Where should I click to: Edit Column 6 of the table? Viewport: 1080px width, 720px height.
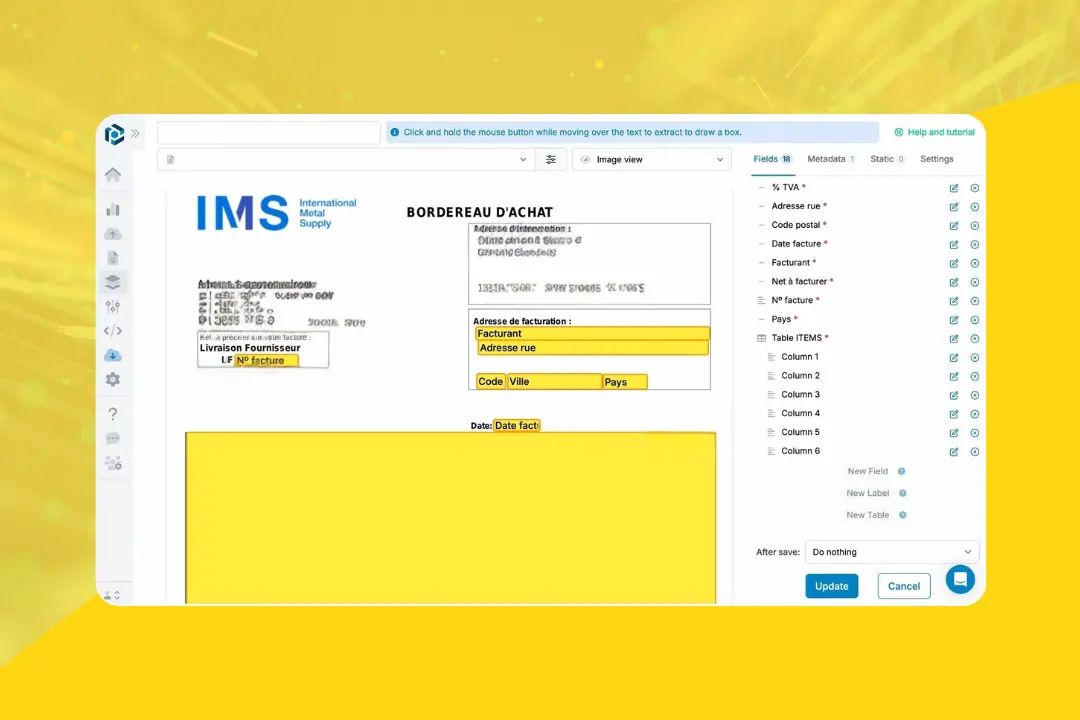[x=954, y=452]
